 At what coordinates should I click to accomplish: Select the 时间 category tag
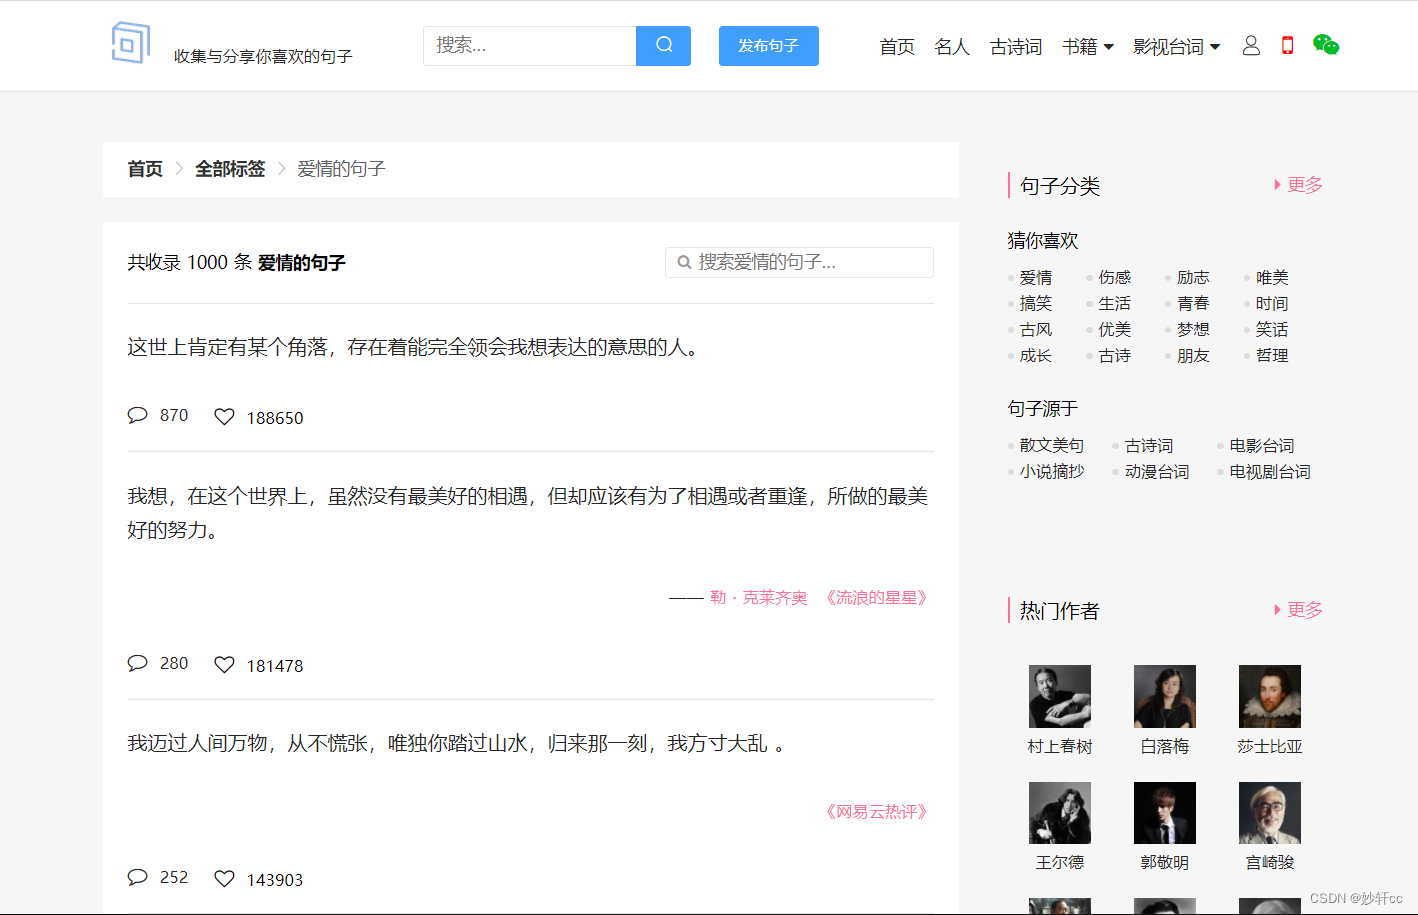tap(1272, 303)
